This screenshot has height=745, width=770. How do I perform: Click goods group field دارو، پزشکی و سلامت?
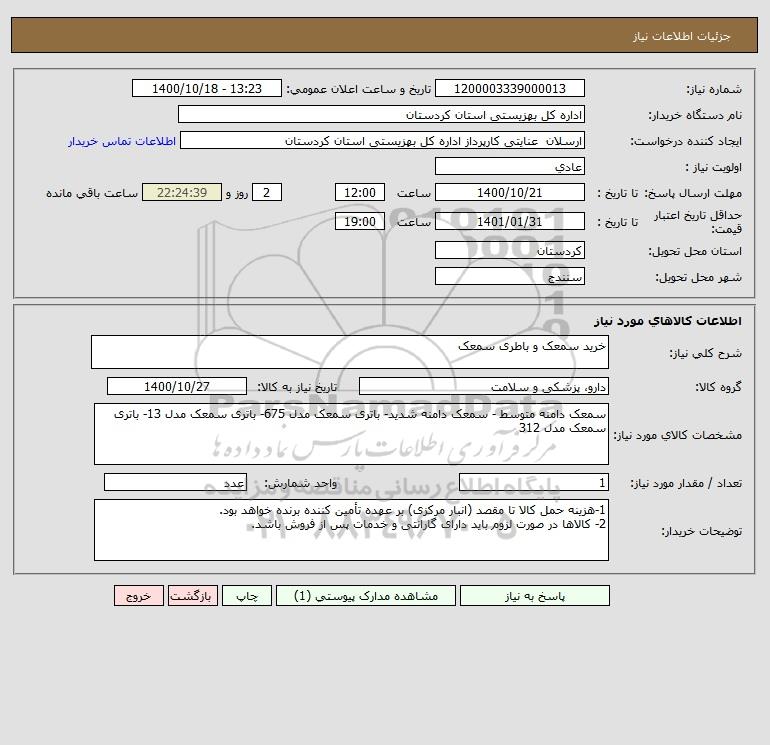[x=484, y=386]
